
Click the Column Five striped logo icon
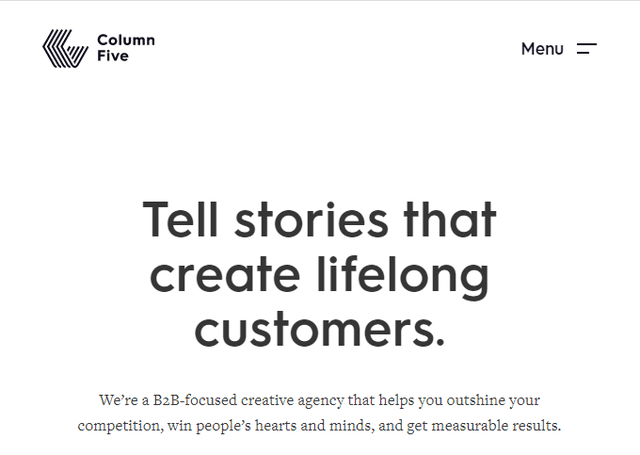click(65, 48)
